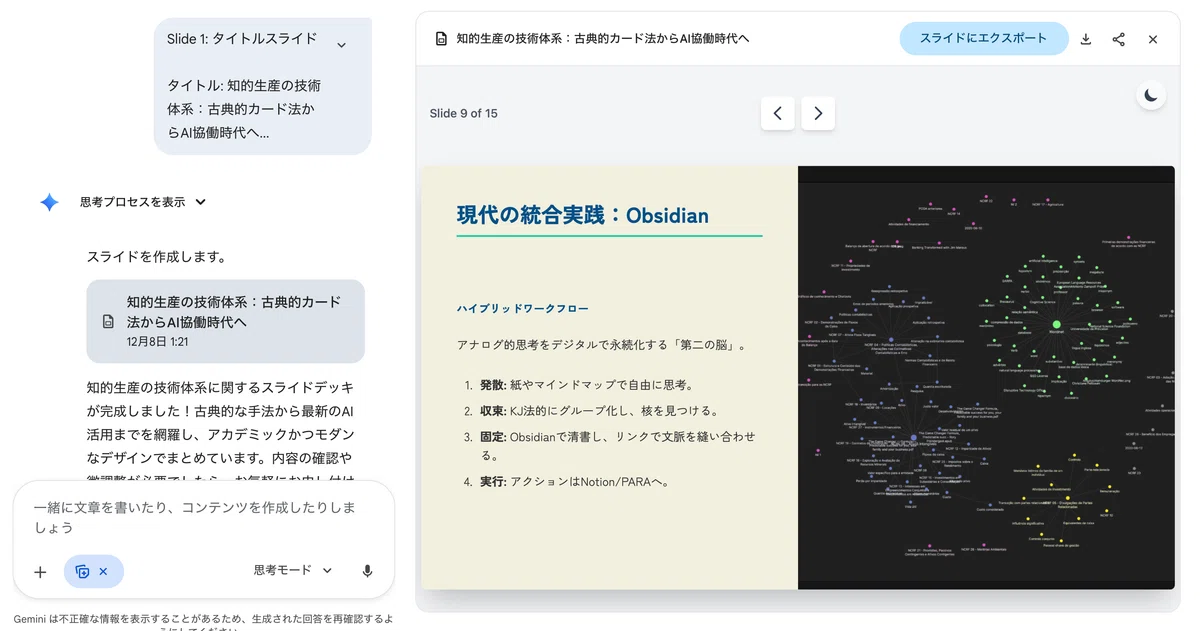Close the slide preview panel
This screenshot has width=1200, height=631.
pos(1153,39)
